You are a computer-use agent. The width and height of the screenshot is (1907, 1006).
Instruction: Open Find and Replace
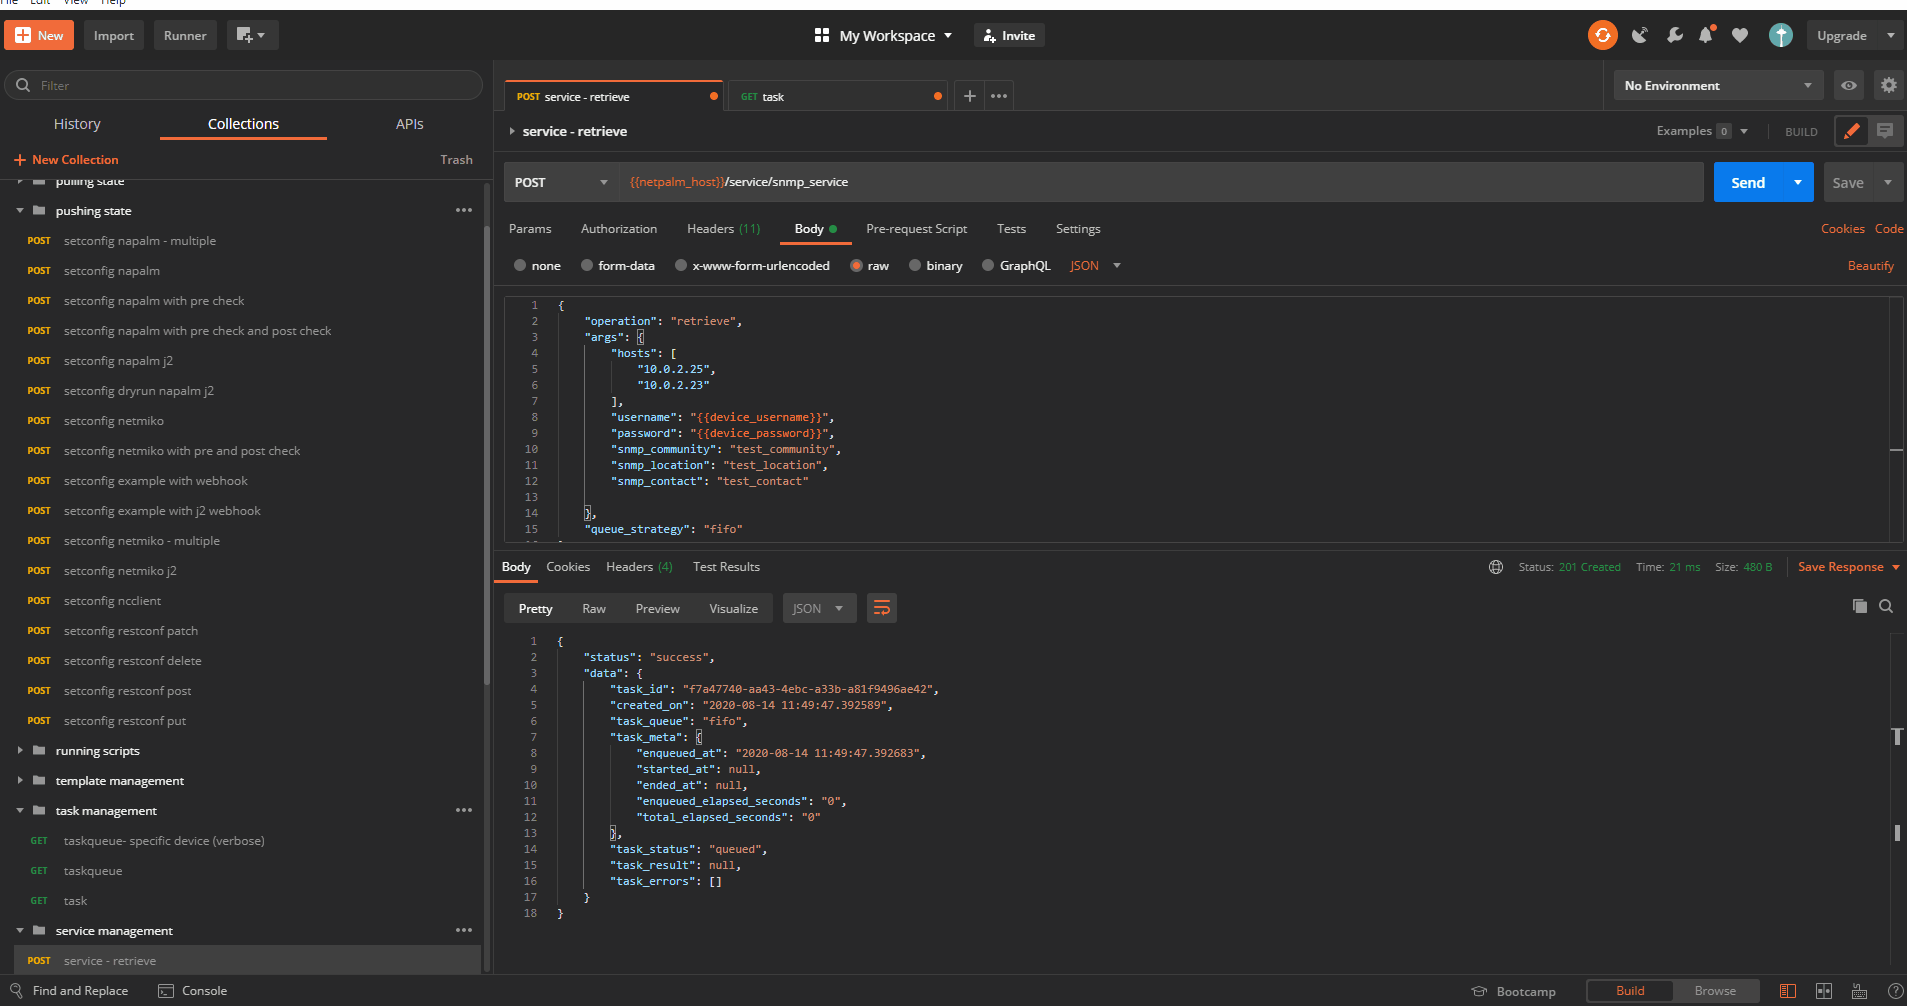(x=69, y=991)
